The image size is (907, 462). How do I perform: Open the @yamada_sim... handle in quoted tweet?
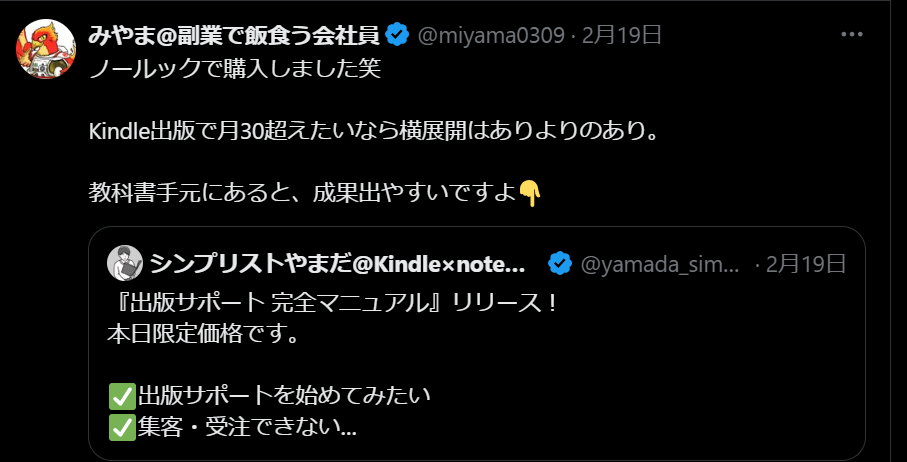[659, 264]
